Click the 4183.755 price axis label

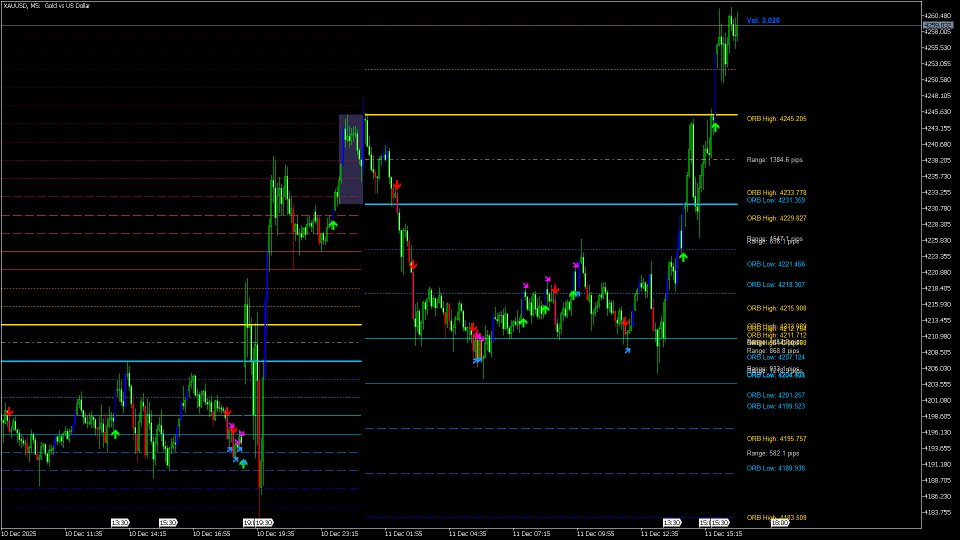coord(939,512)
